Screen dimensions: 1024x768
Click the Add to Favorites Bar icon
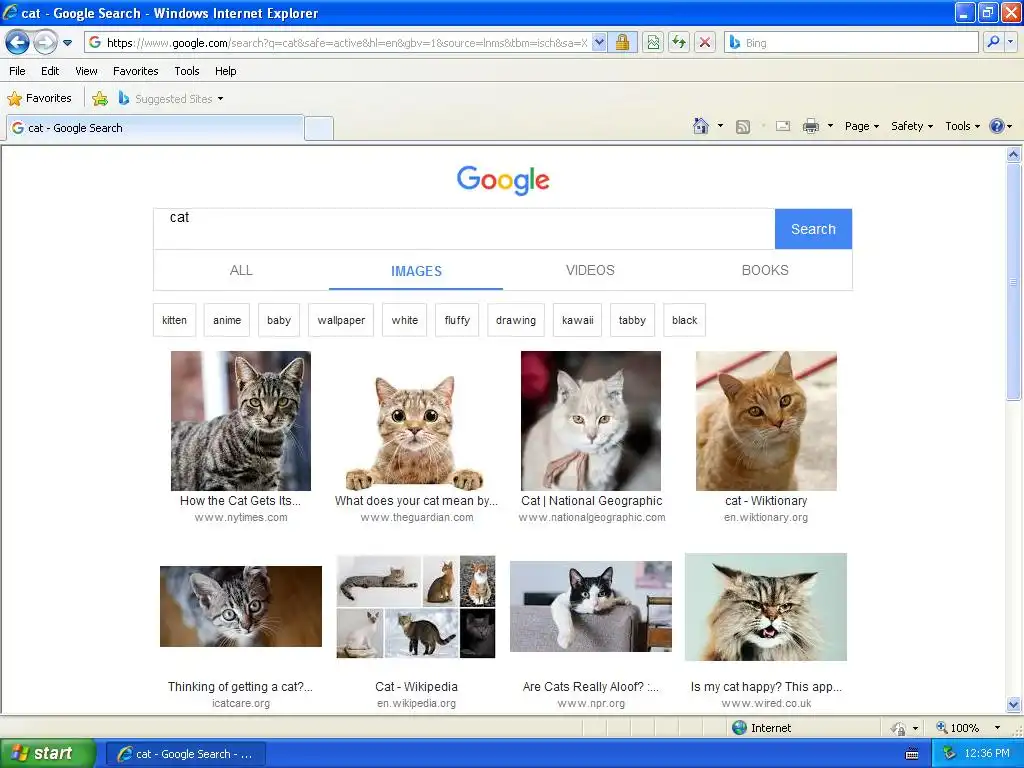click(100, 99)
